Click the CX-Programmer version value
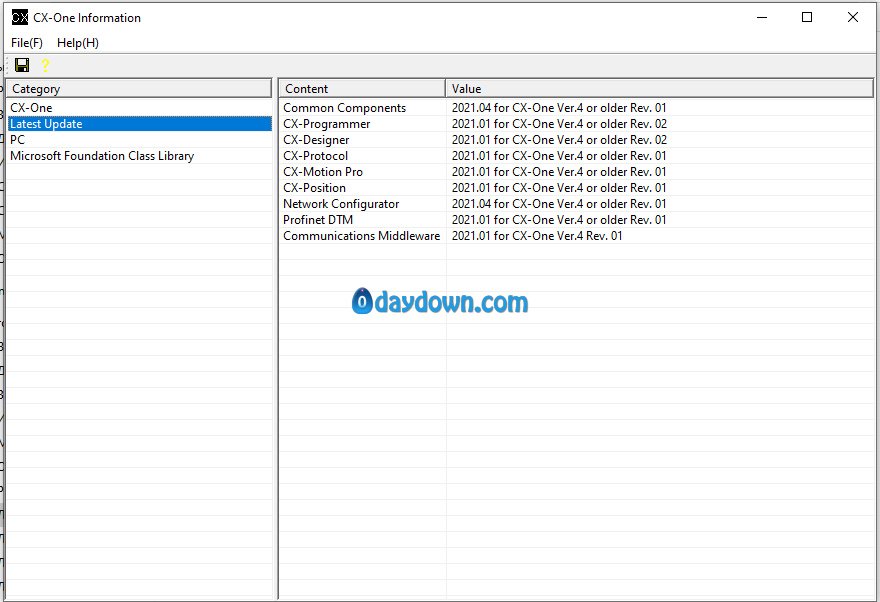Viewport: 880px width, 602px height. (559, 124)
